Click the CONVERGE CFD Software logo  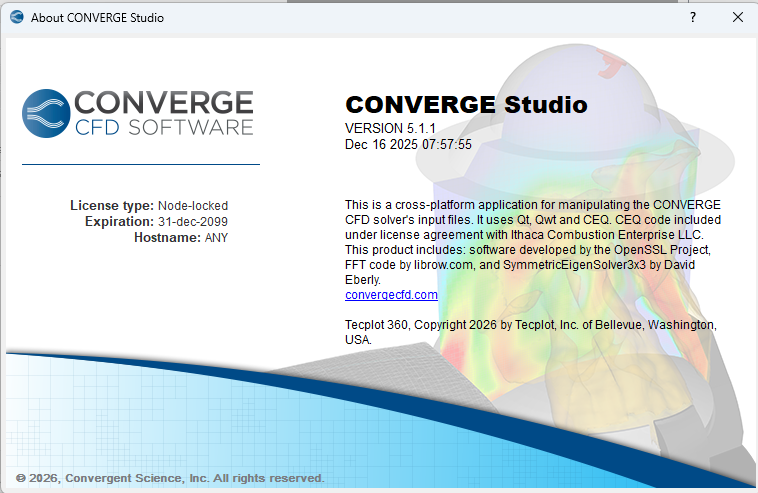click(x=138, y=113)
